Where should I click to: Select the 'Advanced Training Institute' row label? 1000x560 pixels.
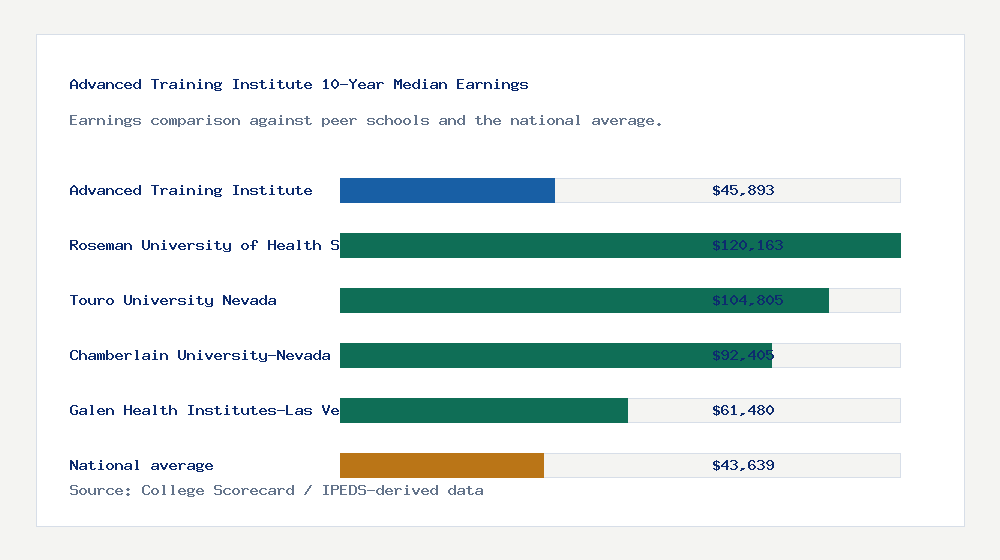[191, 190]
